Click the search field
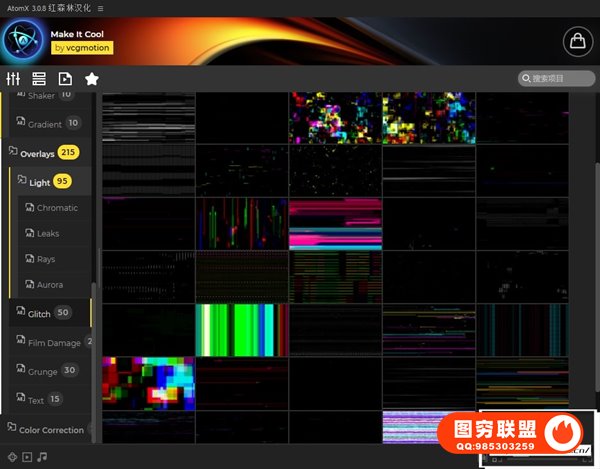This screenshot has height=469, width=600. tap(557, 79)
